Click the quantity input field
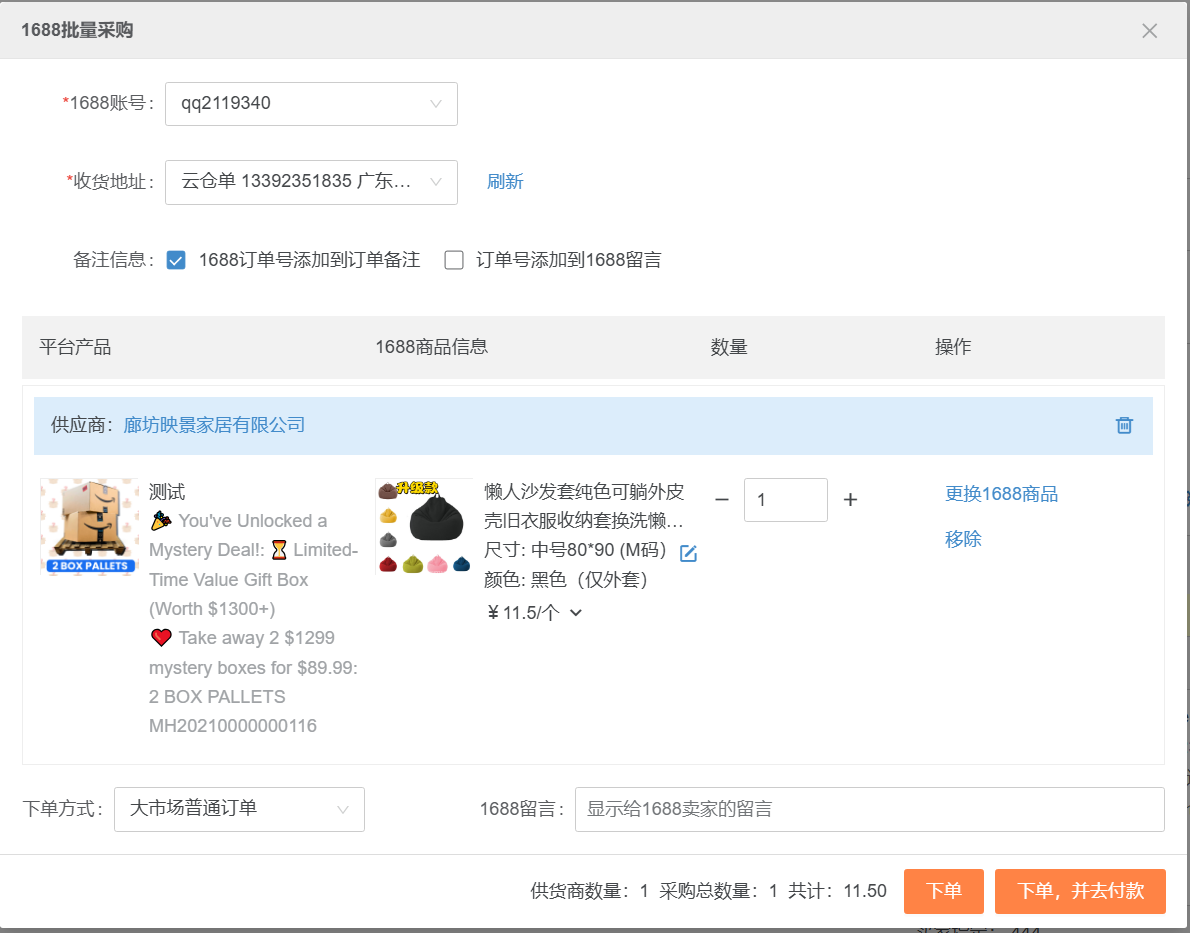 [x=785, y=499]
